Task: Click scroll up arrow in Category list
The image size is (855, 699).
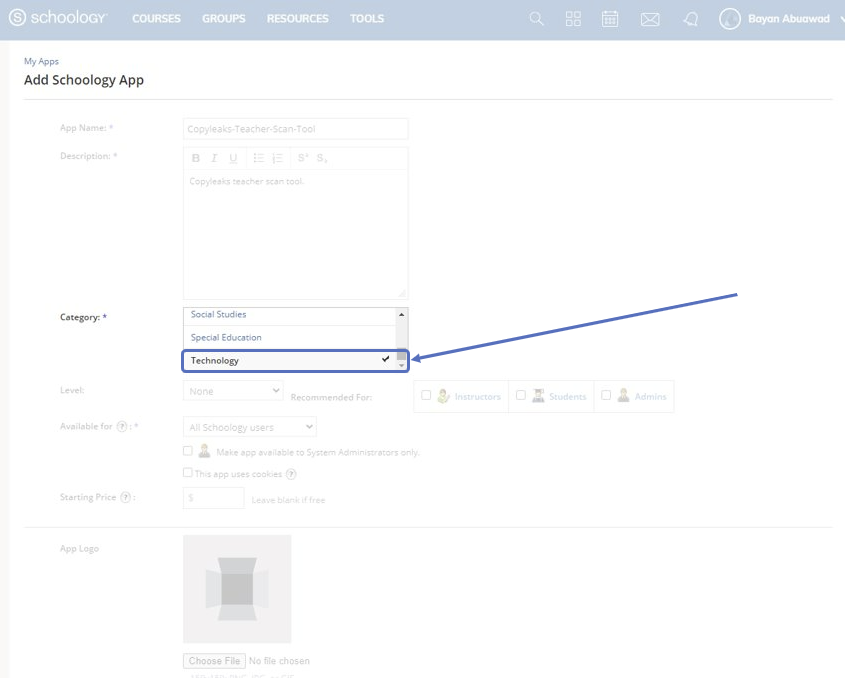Action: click(x=401, y=315)
